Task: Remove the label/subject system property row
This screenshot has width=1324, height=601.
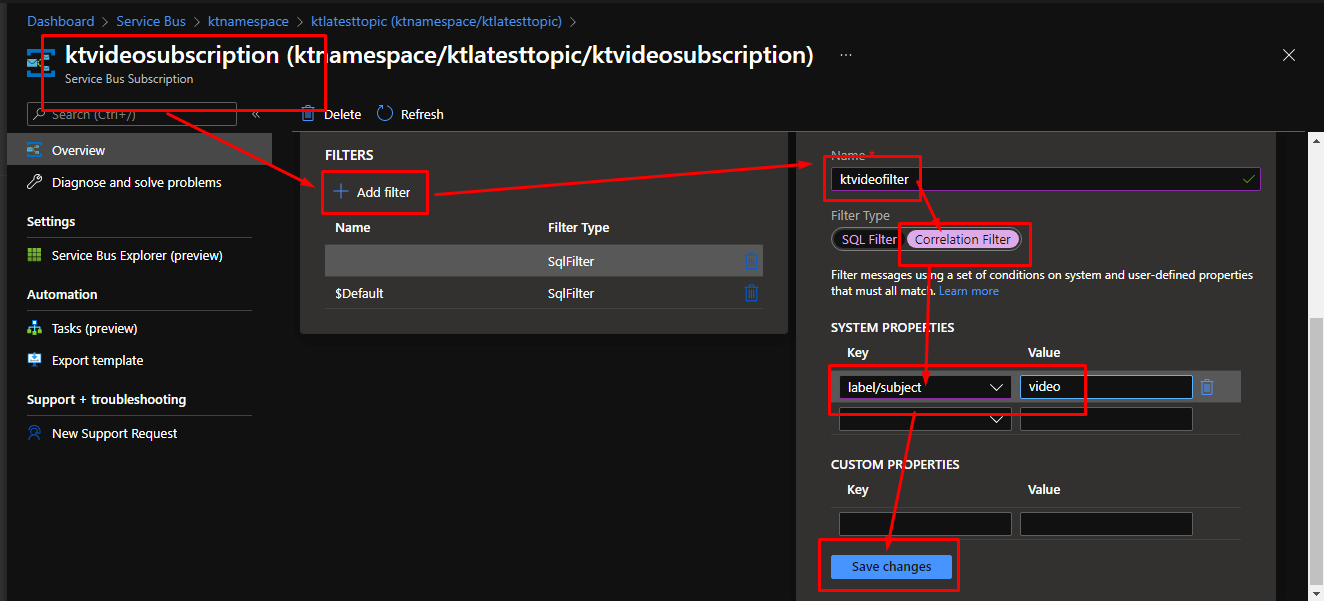Action: click(x=1207, y=387)
